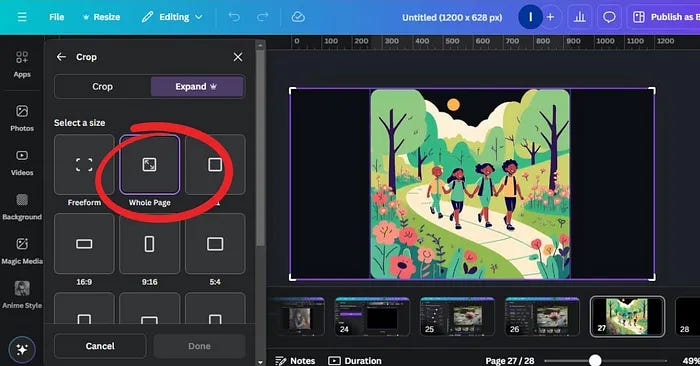Select the Freeform size option
Screen dimensions: 700x366
84,165
